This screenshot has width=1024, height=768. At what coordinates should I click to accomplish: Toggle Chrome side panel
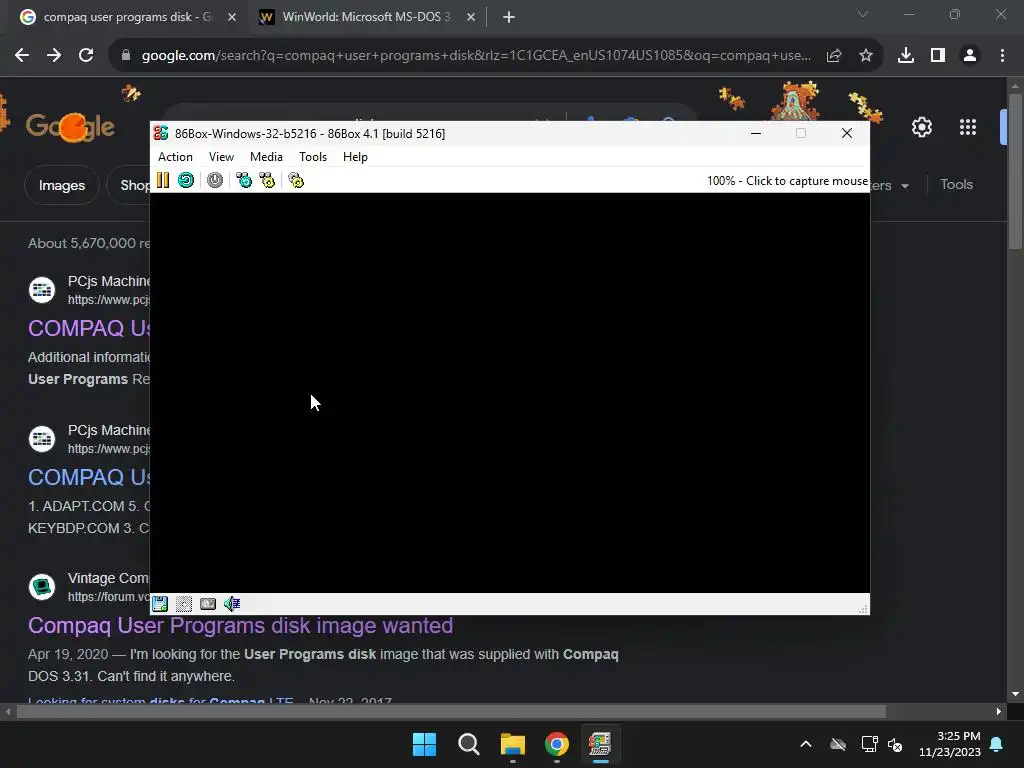coord(938,56)
